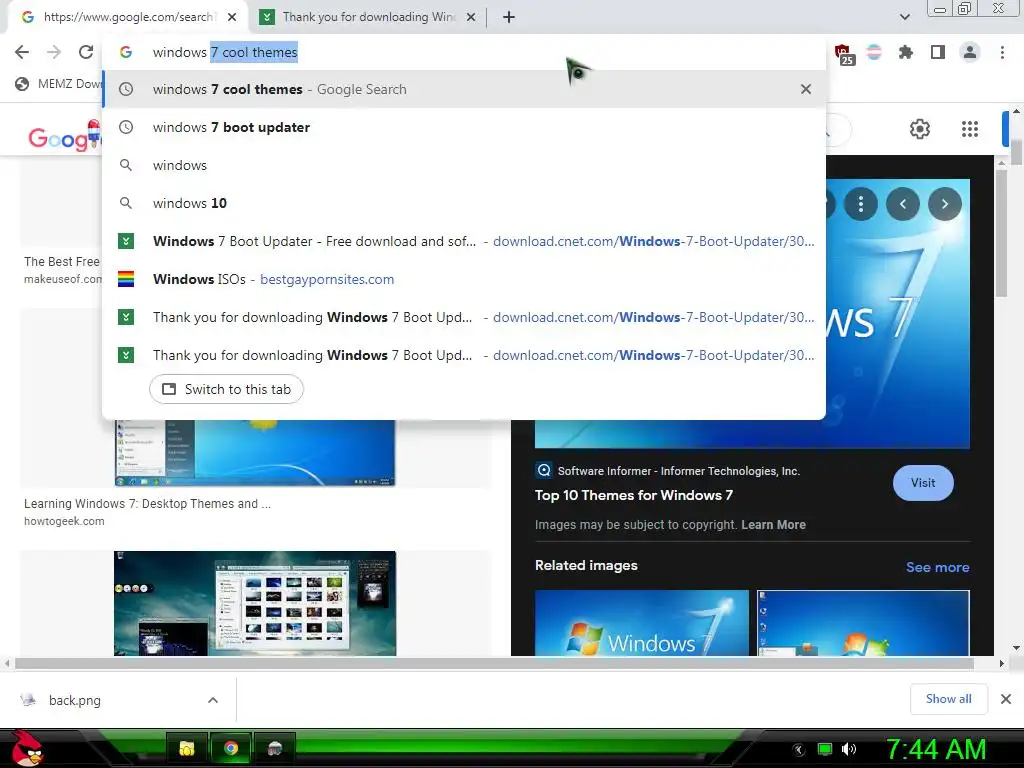Click the network monitor tray icon
This screenshot has width=1024, height=768.
click(x=825, y=749)
